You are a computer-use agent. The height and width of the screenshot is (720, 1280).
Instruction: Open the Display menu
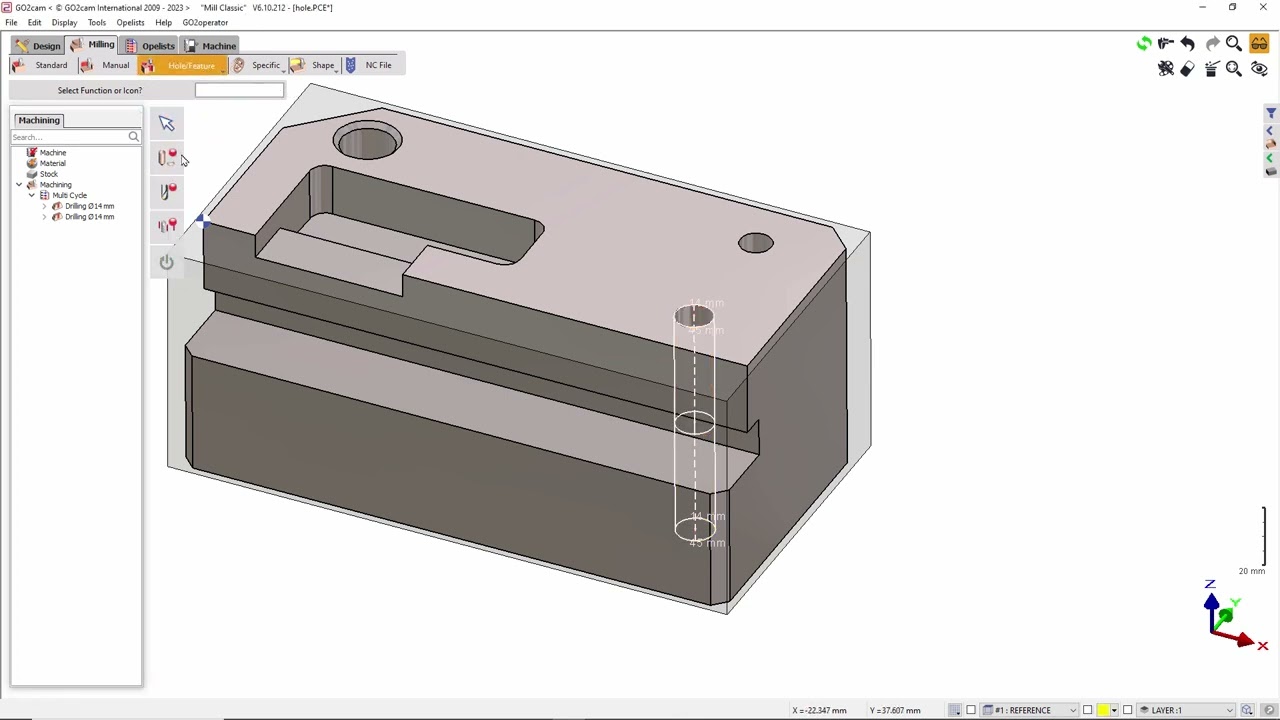(64, 22)
